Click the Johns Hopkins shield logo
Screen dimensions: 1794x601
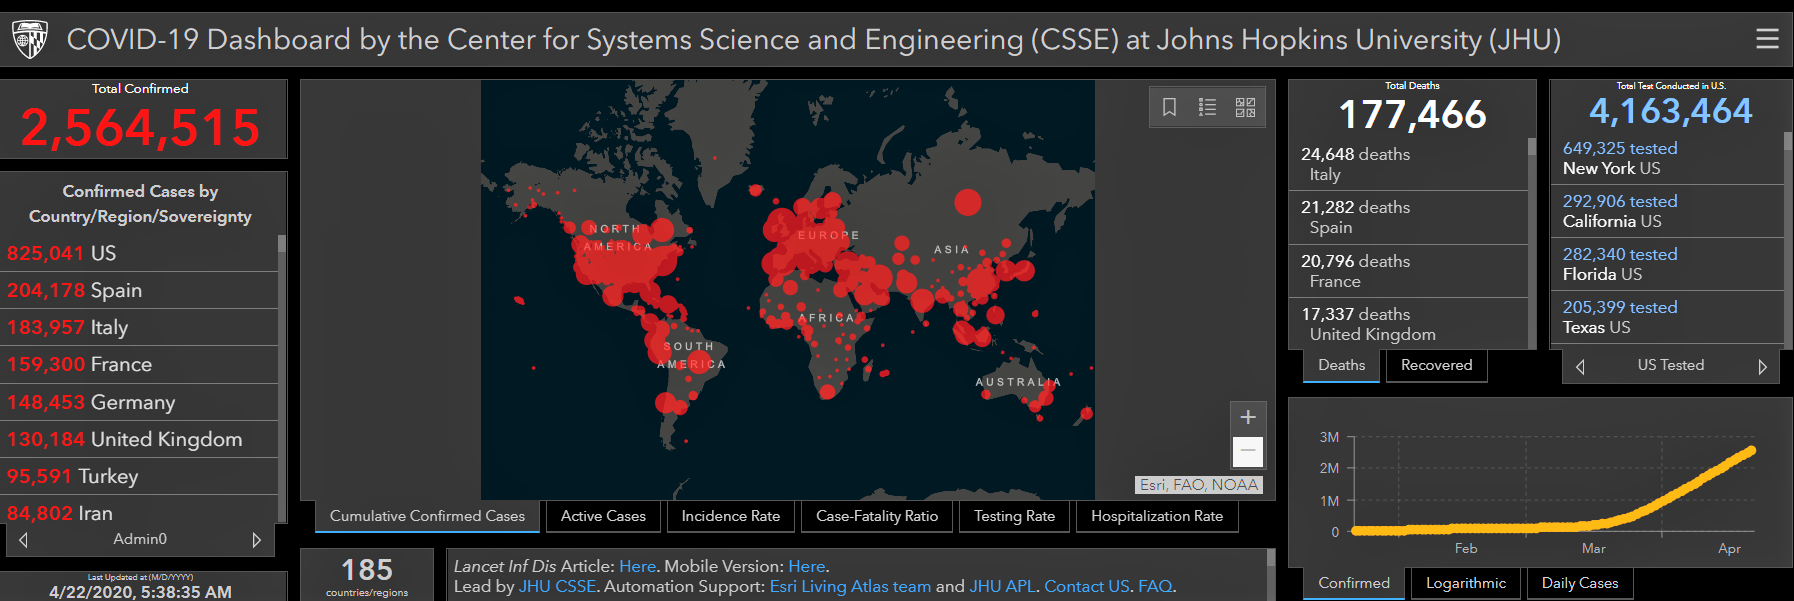click(29, 40)
